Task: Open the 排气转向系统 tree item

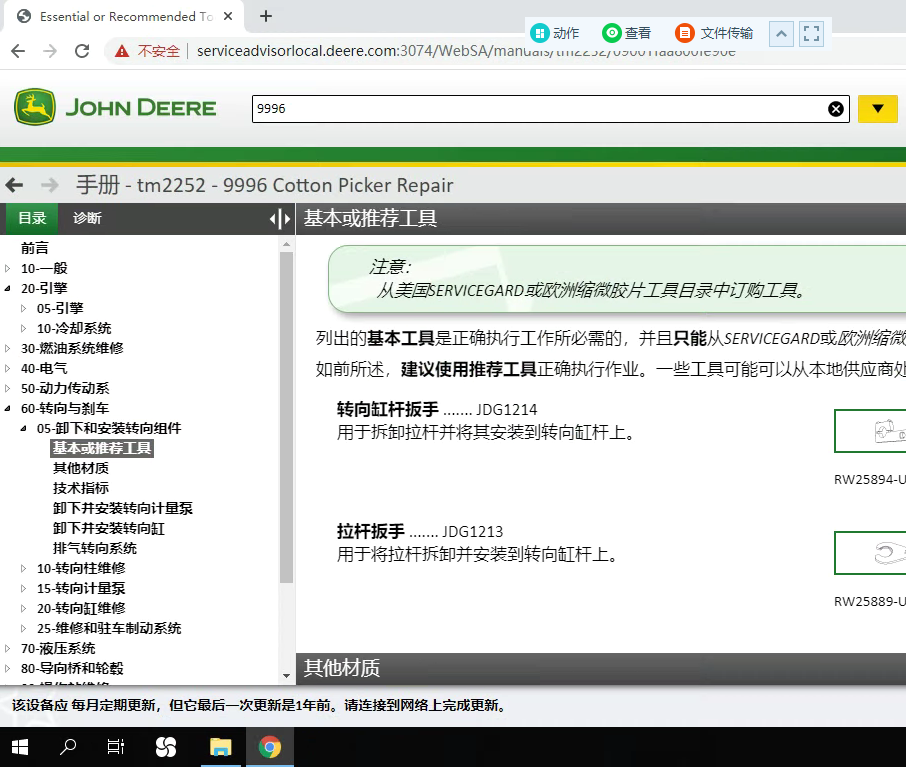Action: 95,548
